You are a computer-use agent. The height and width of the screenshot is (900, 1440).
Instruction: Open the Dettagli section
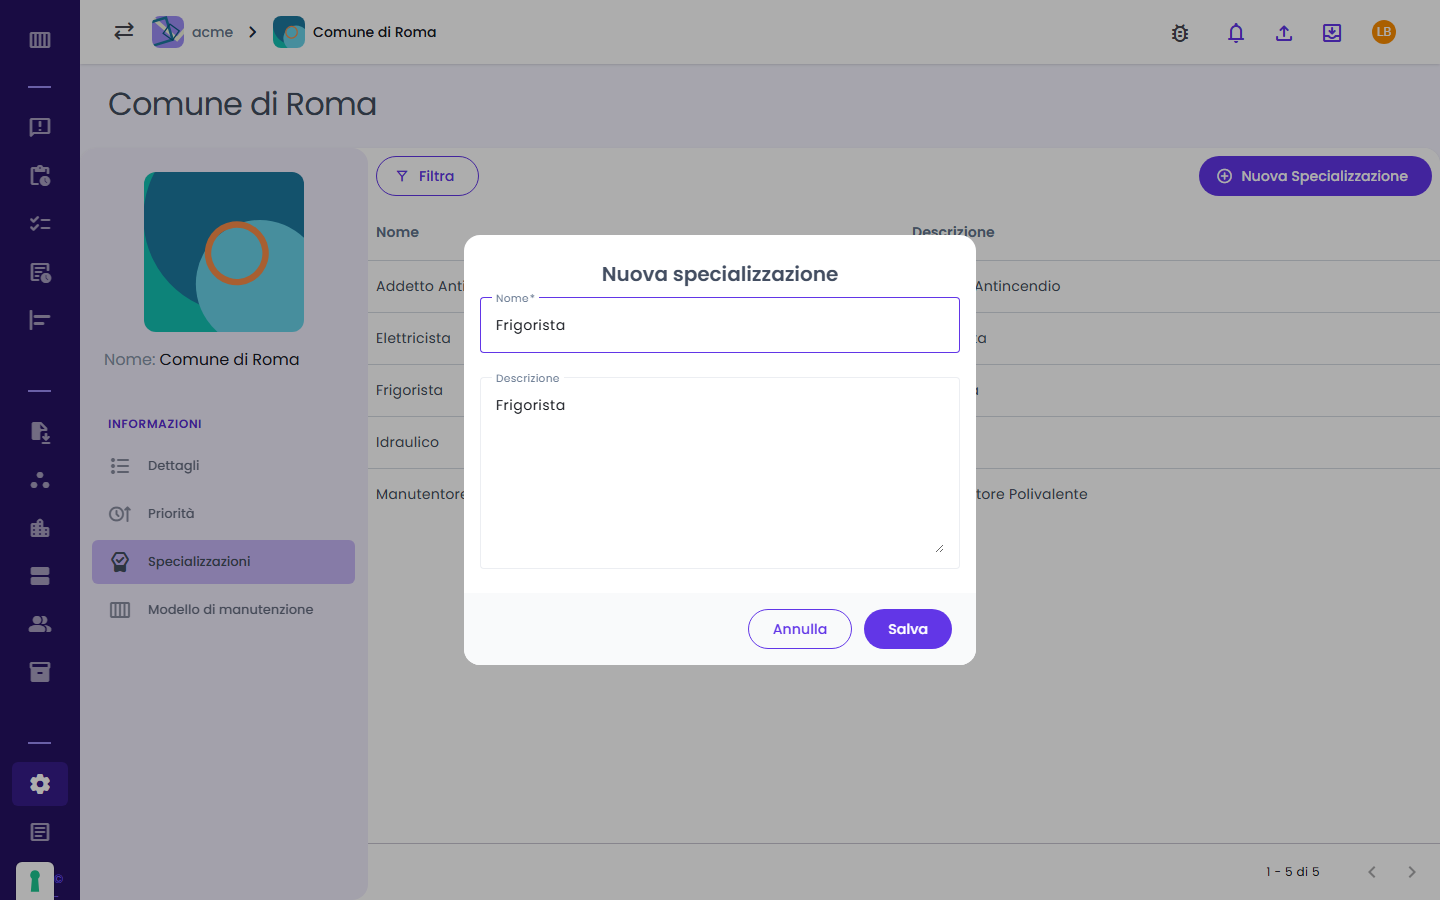tap(223, 466)
